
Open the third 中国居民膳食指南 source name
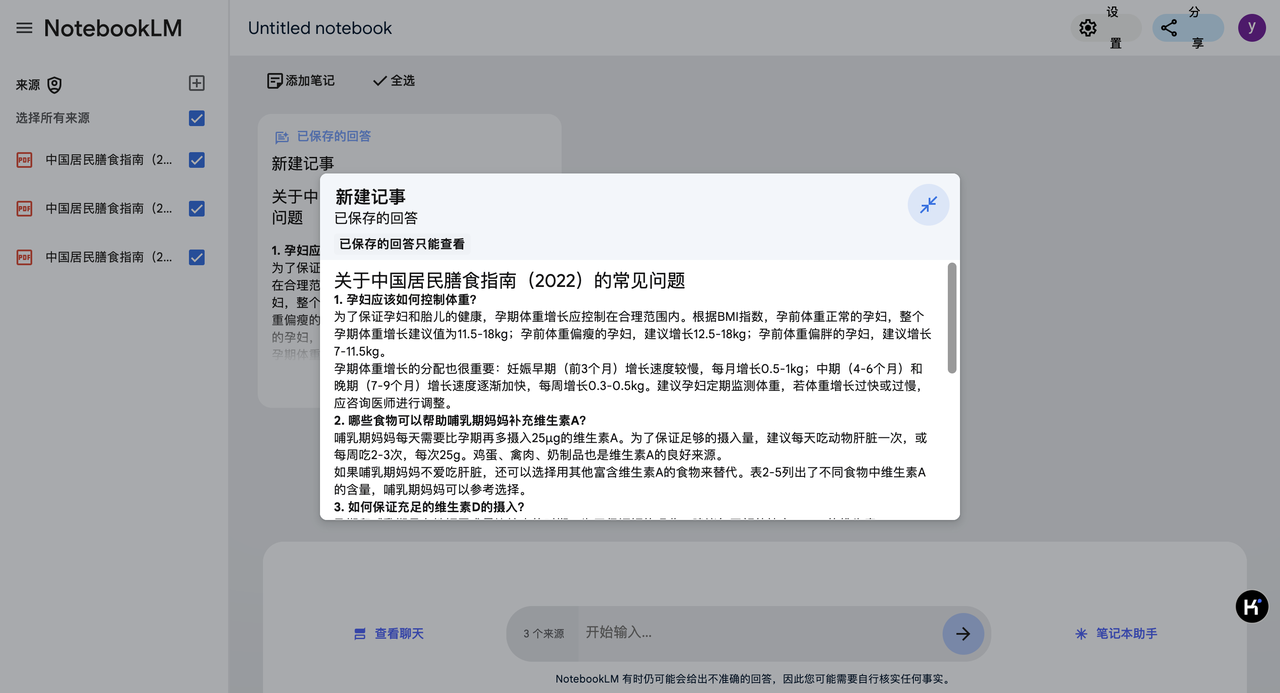tap(109, 257)
